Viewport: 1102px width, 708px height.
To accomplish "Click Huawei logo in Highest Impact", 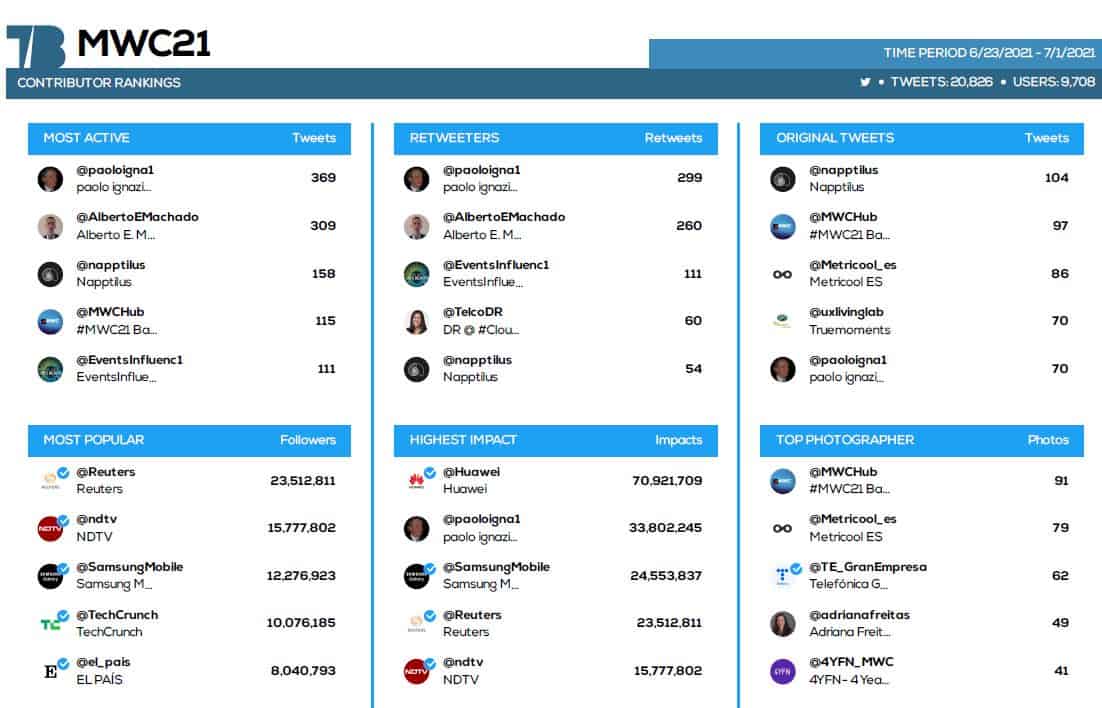I will pos(417,481).
